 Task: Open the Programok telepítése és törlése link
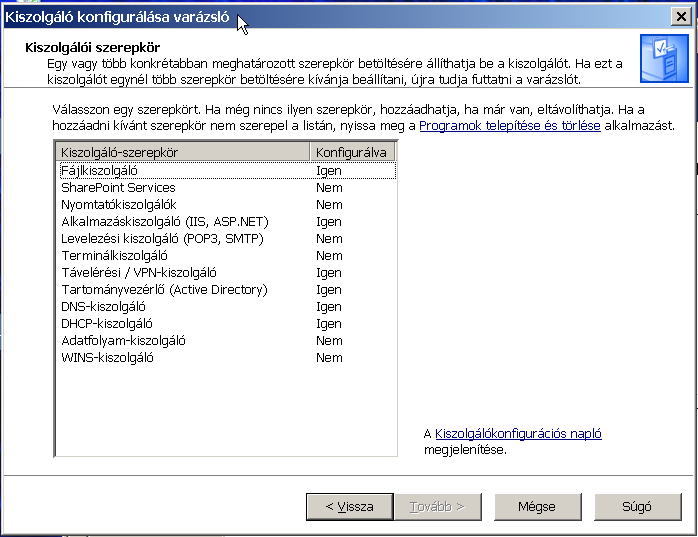[x=510, y=126]
